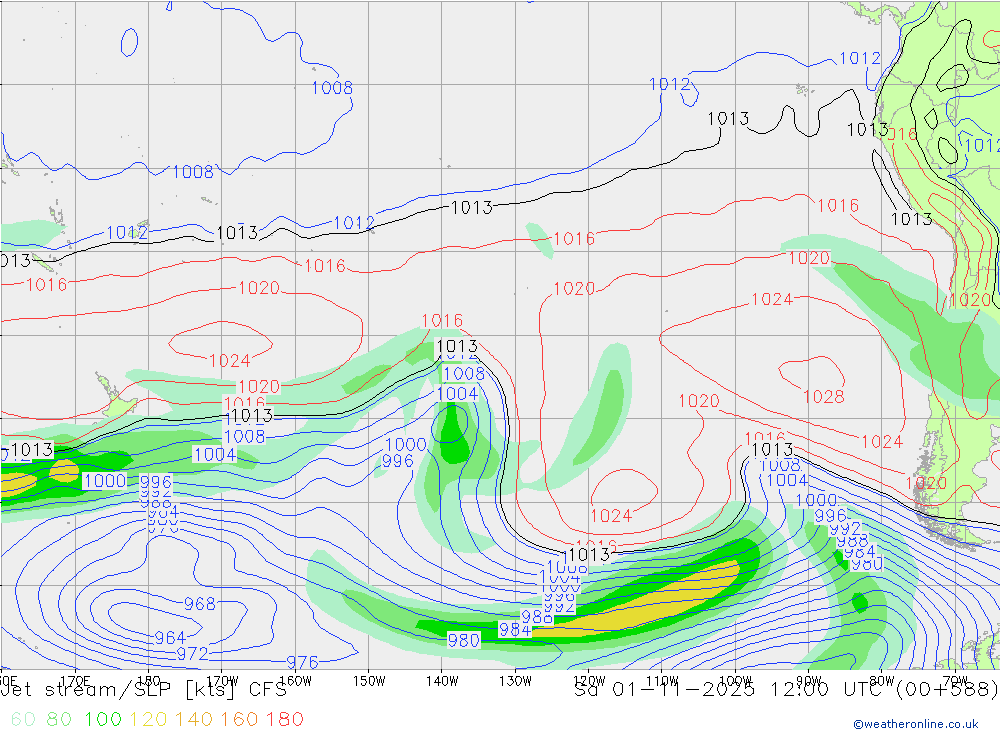Select the 120 kts legend value
1000x733 pixels.
(x=148, y=719)
